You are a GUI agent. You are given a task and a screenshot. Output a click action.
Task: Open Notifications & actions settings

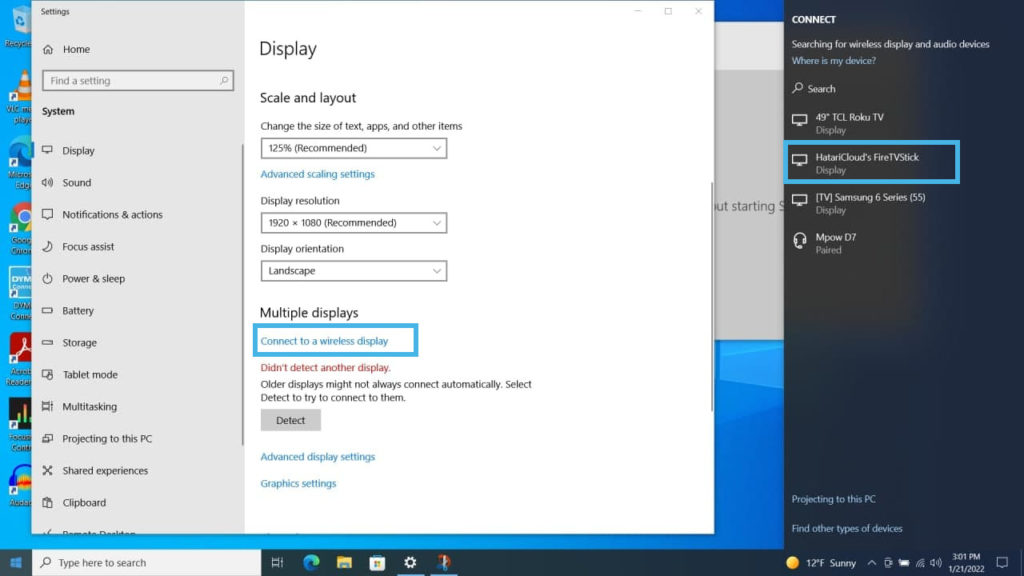pos(112,214)
